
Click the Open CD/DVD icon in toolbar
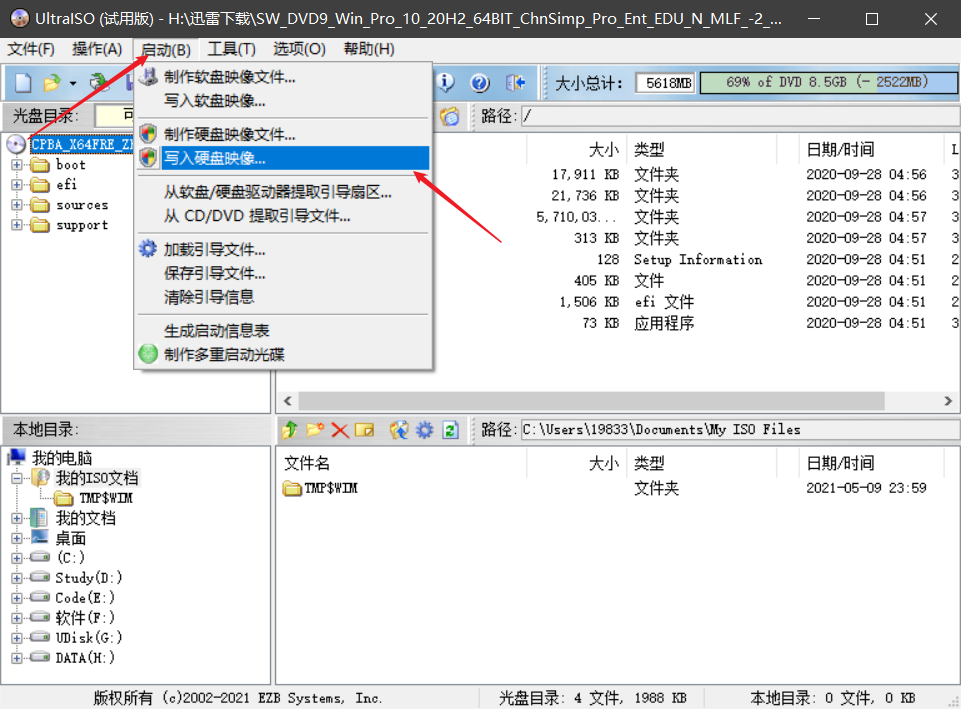click(x=99, y=82)
